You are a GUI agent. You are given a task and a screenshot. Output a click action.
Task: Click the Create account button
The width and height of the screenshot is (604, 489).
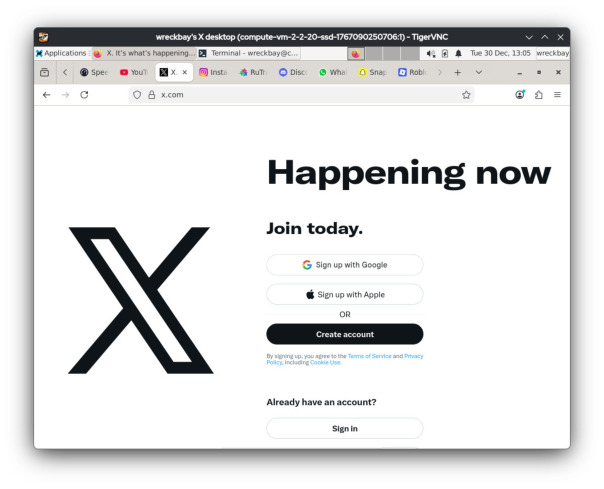(345, 334)
